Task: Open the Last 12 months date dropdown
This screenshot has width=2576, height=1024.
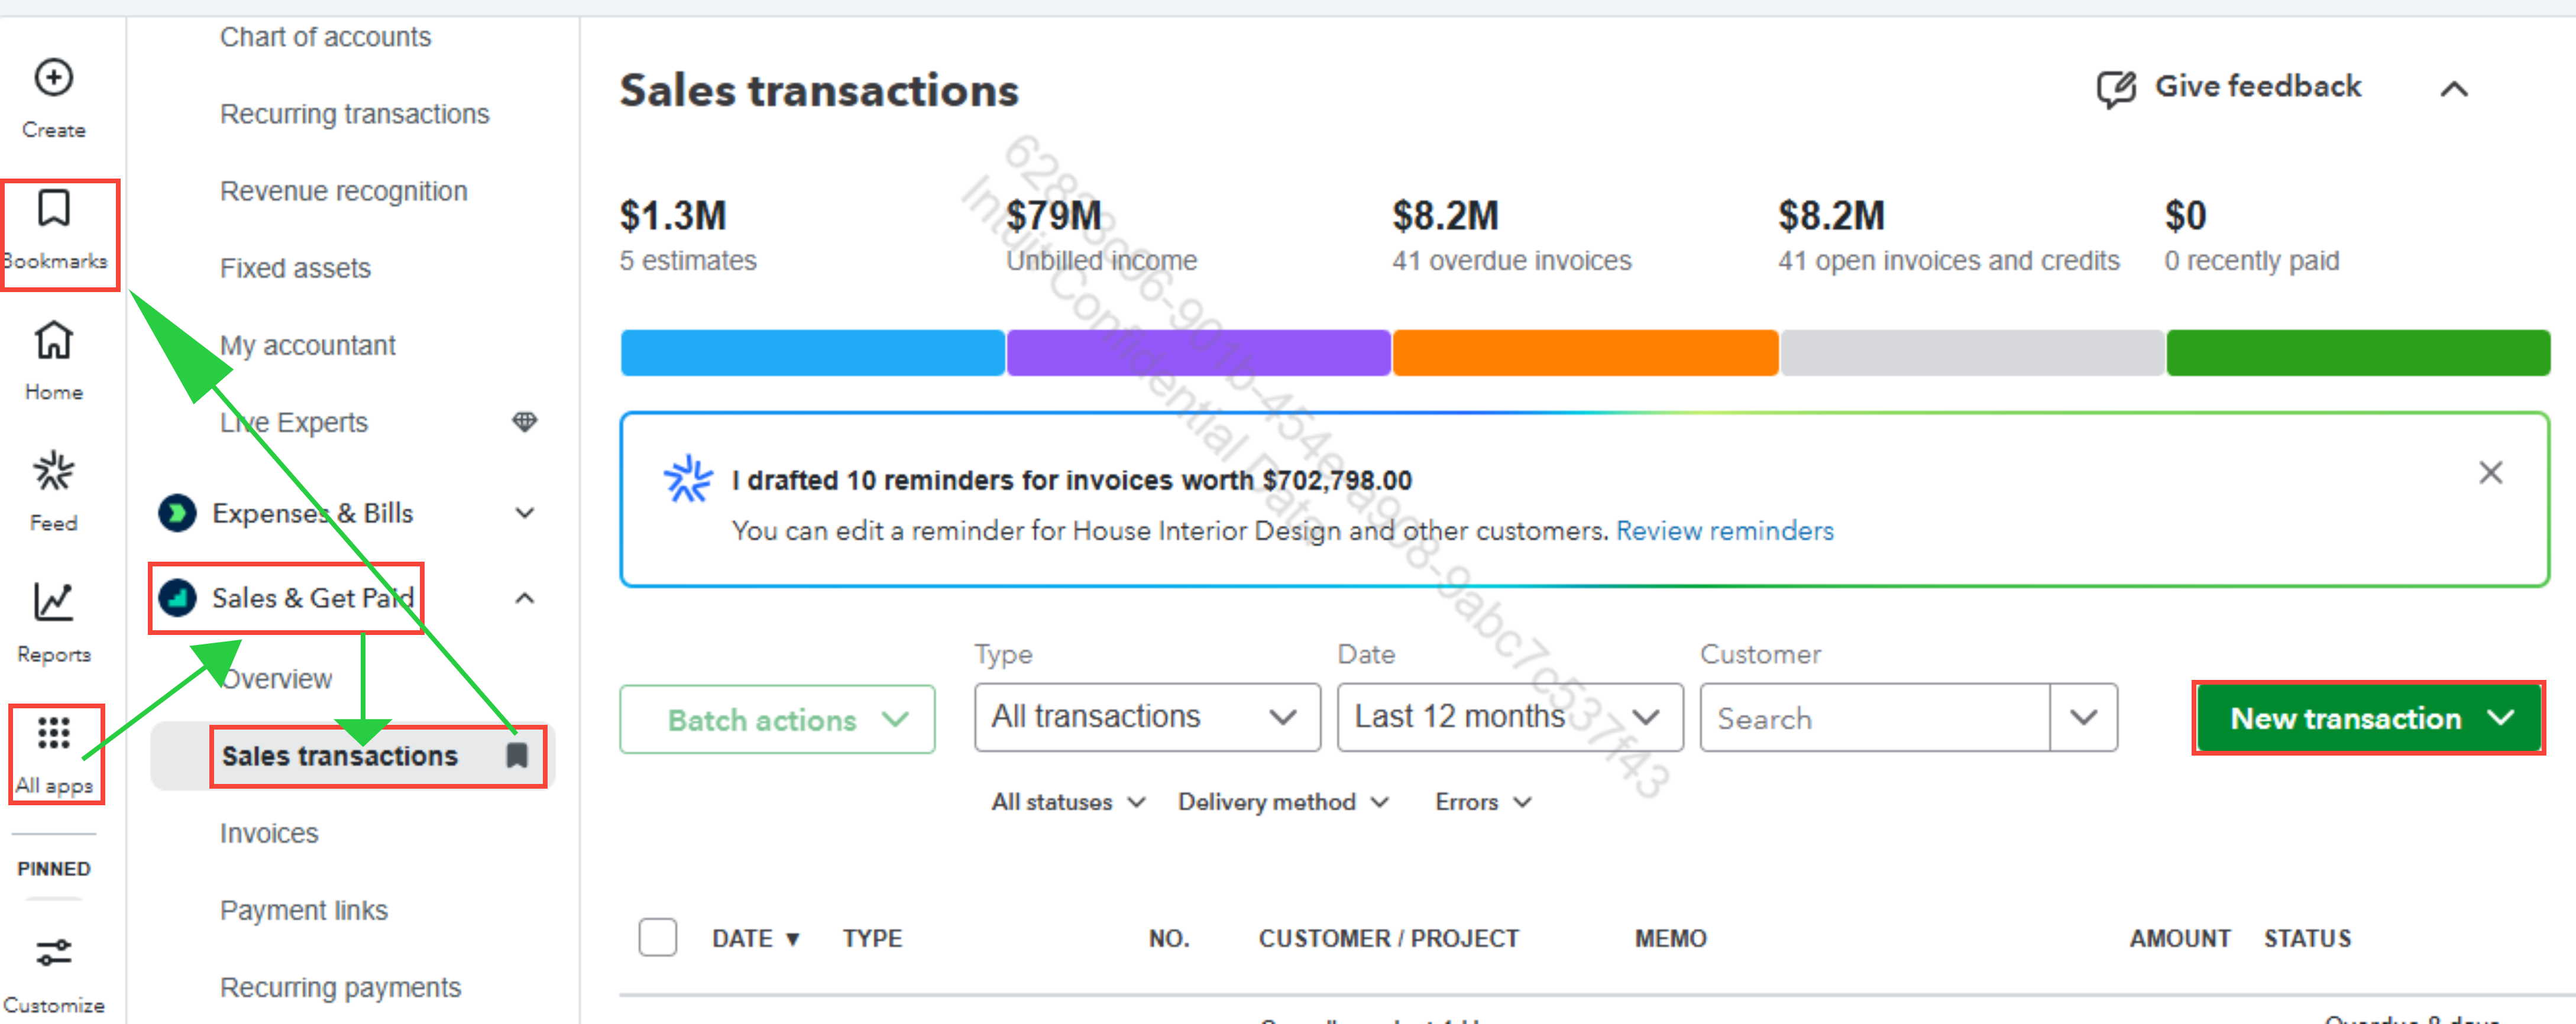Action: tap(1508, 718)
